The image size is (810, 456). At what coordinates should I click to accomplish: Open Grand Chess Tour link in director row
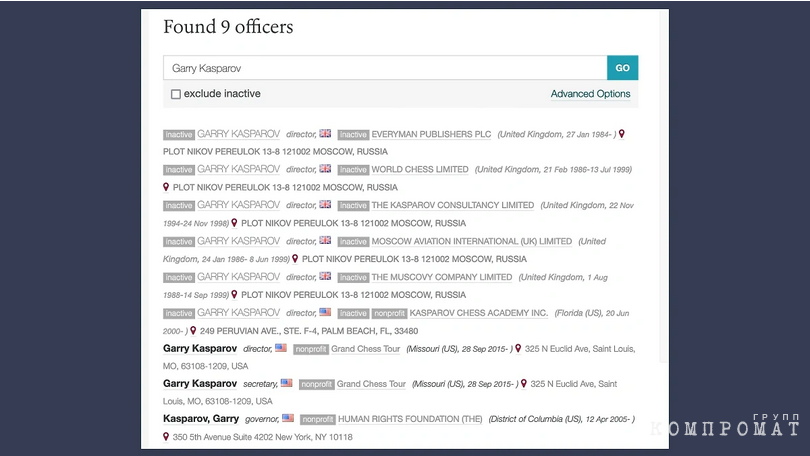[366, 349]
